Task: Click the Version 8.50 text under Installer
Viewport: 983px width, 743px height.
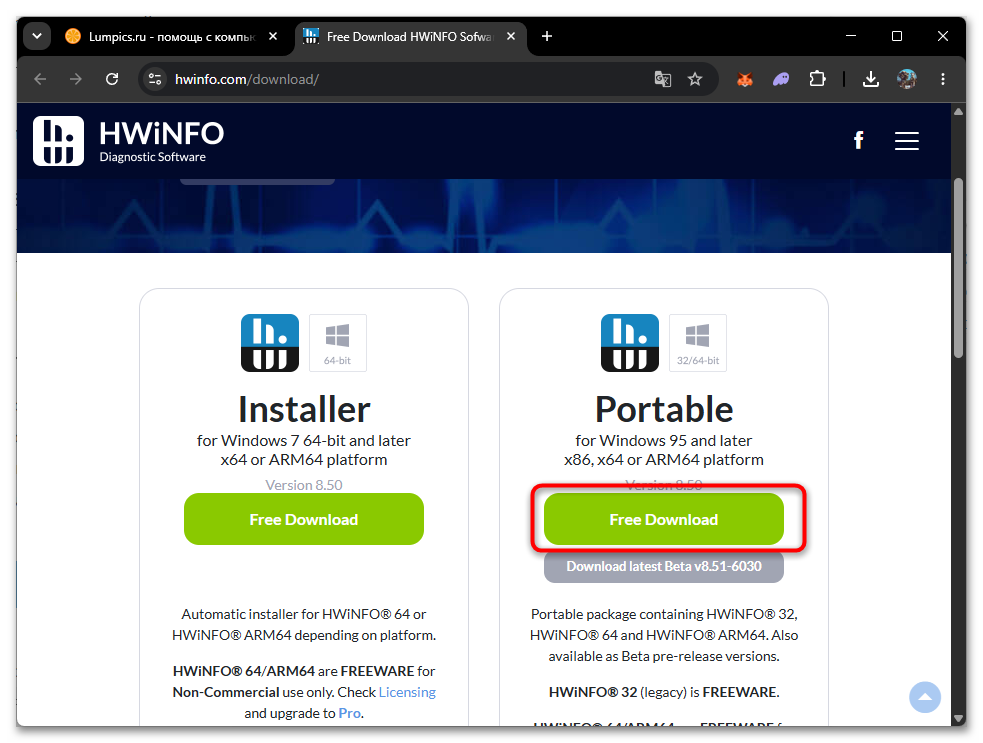Action: pyautogui.click(x=304, y=485)
